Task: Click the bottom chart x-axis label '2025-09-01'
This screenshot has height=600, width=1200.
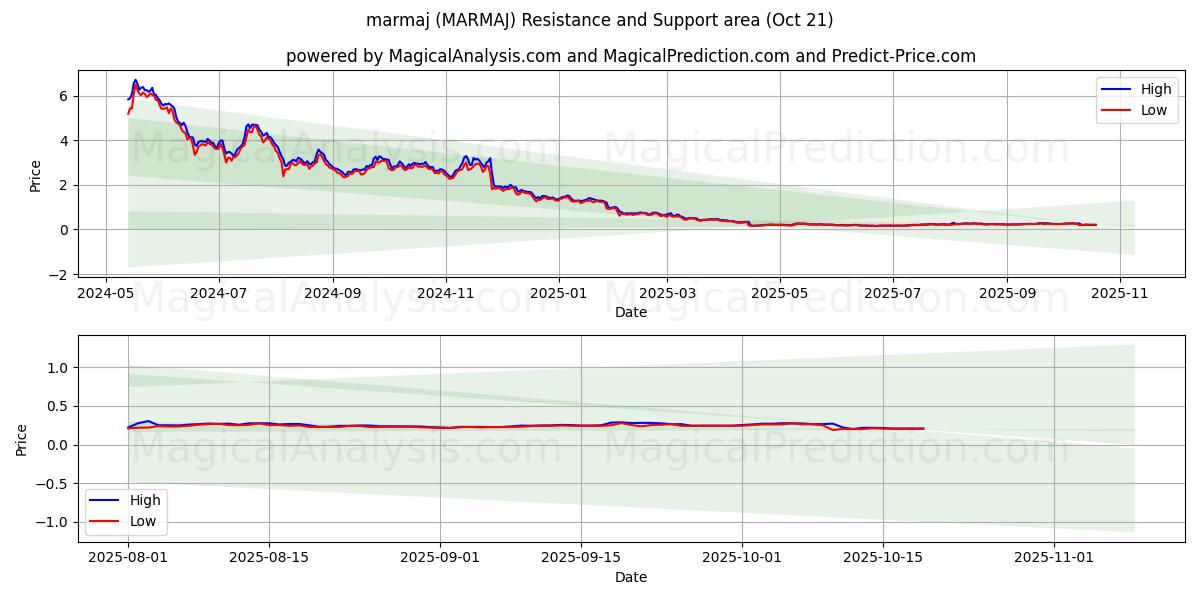Action: click(440, 559)
